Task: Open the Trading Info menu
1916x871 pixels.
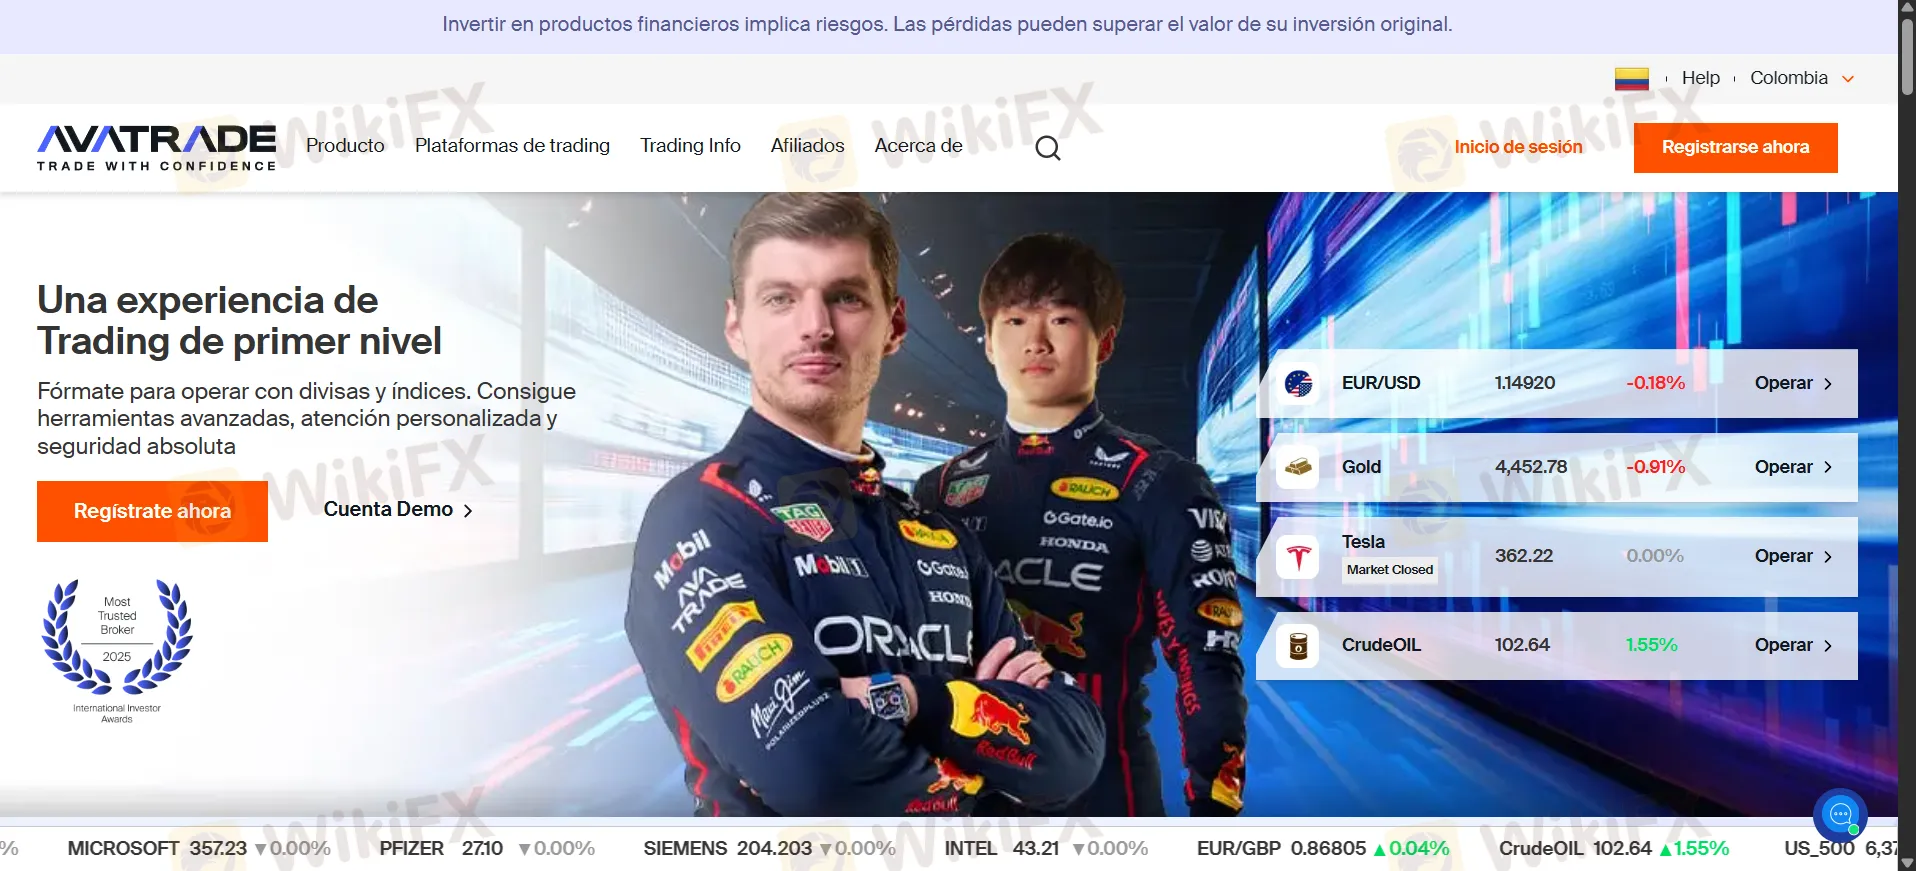Action: click(x=690, y=146)
